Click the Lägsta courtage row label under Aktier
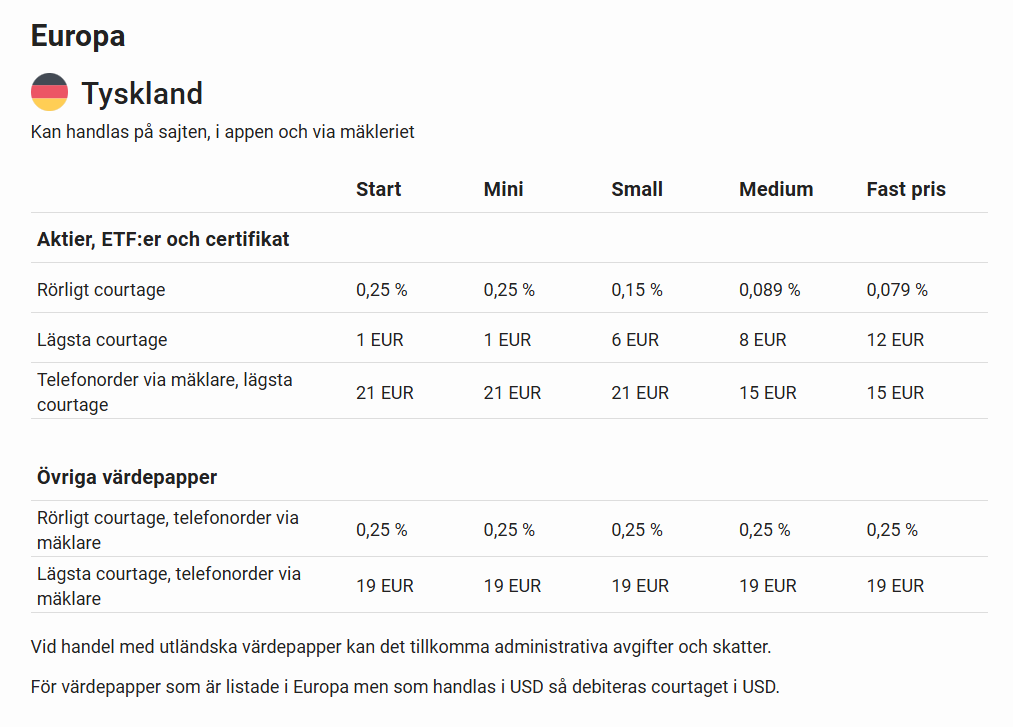Image resolution: width=1013 pixels, height=727 pixels. coord(102,340)
